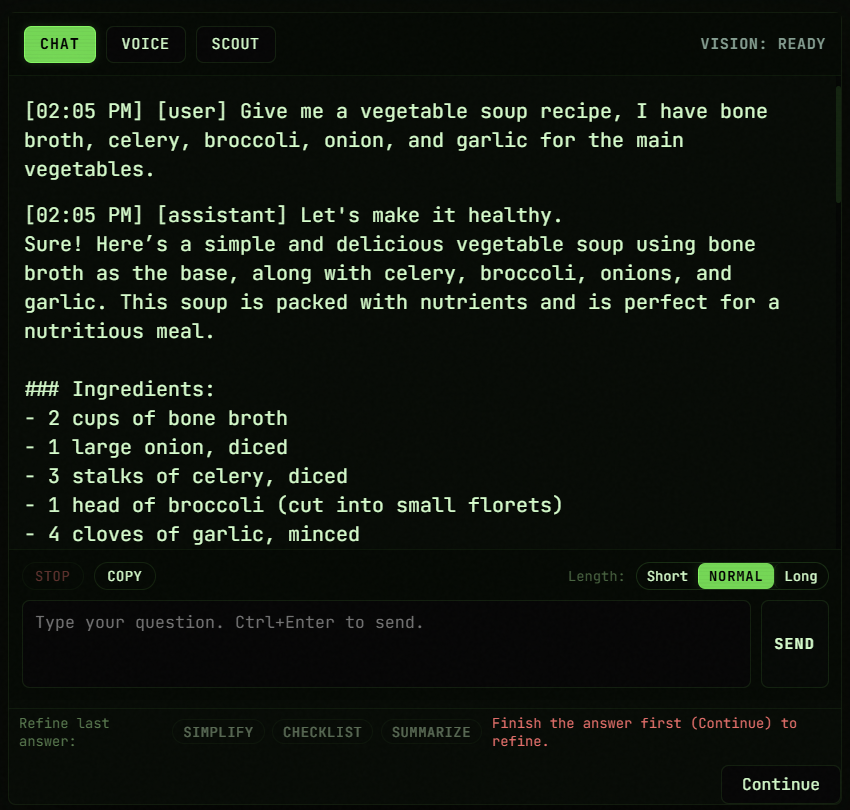Click the "1 large onion, diced" line
Screen dimensions: 850x810
[x=156, y=447]
